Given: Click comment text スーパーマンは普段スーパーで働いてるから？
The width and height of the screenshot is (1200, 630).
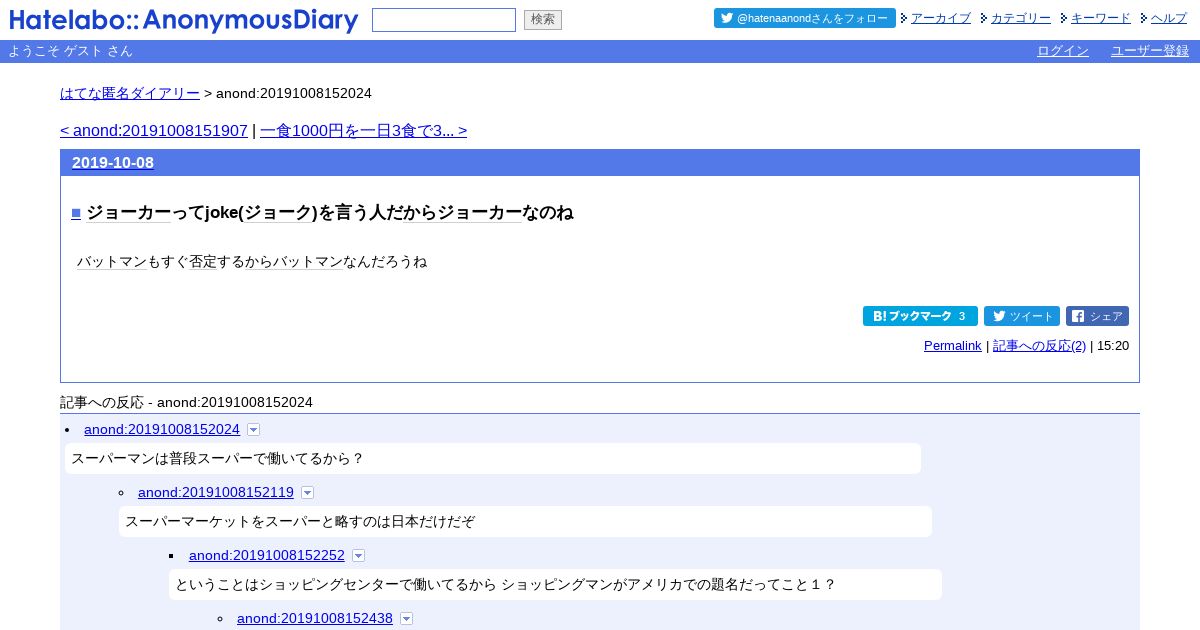Looking at the screenshot, I should pos(217,459).
